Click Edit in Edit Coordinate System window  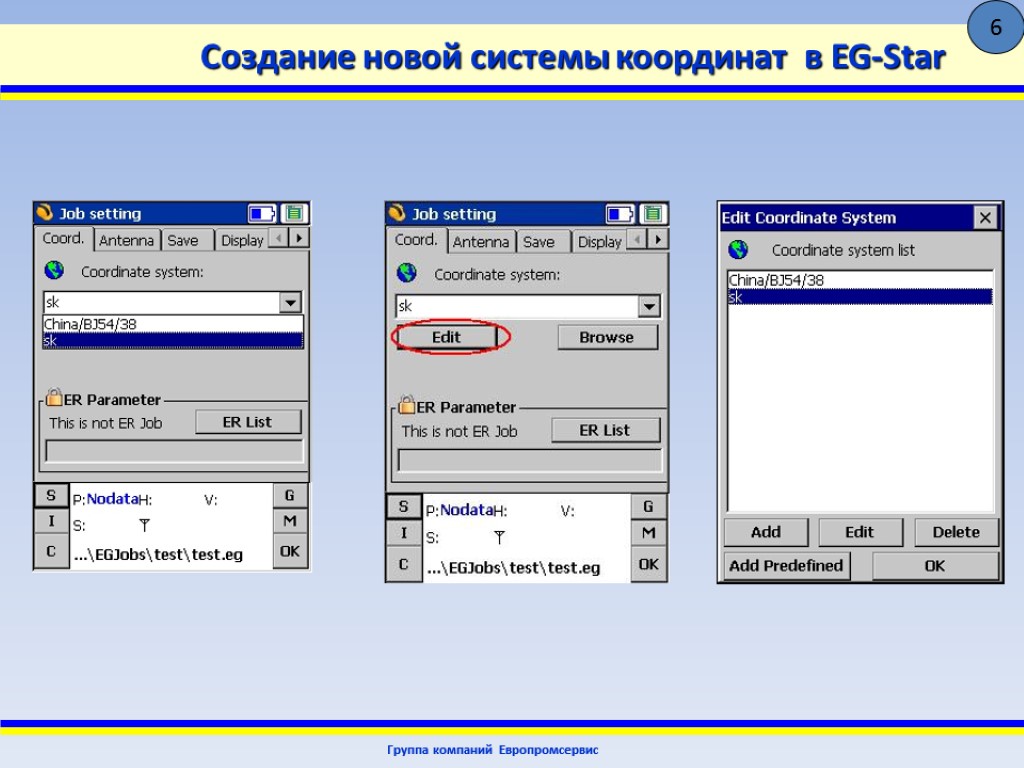(859, 532)
